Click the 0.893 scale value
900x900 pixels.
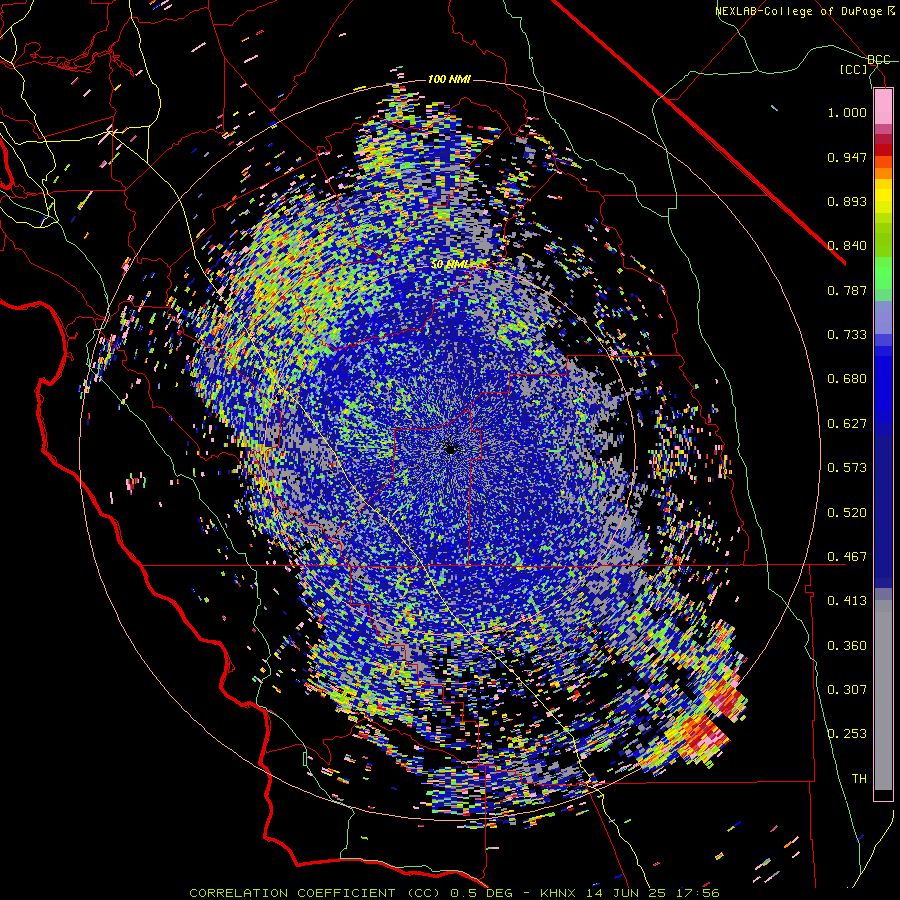tap(847, 201)
